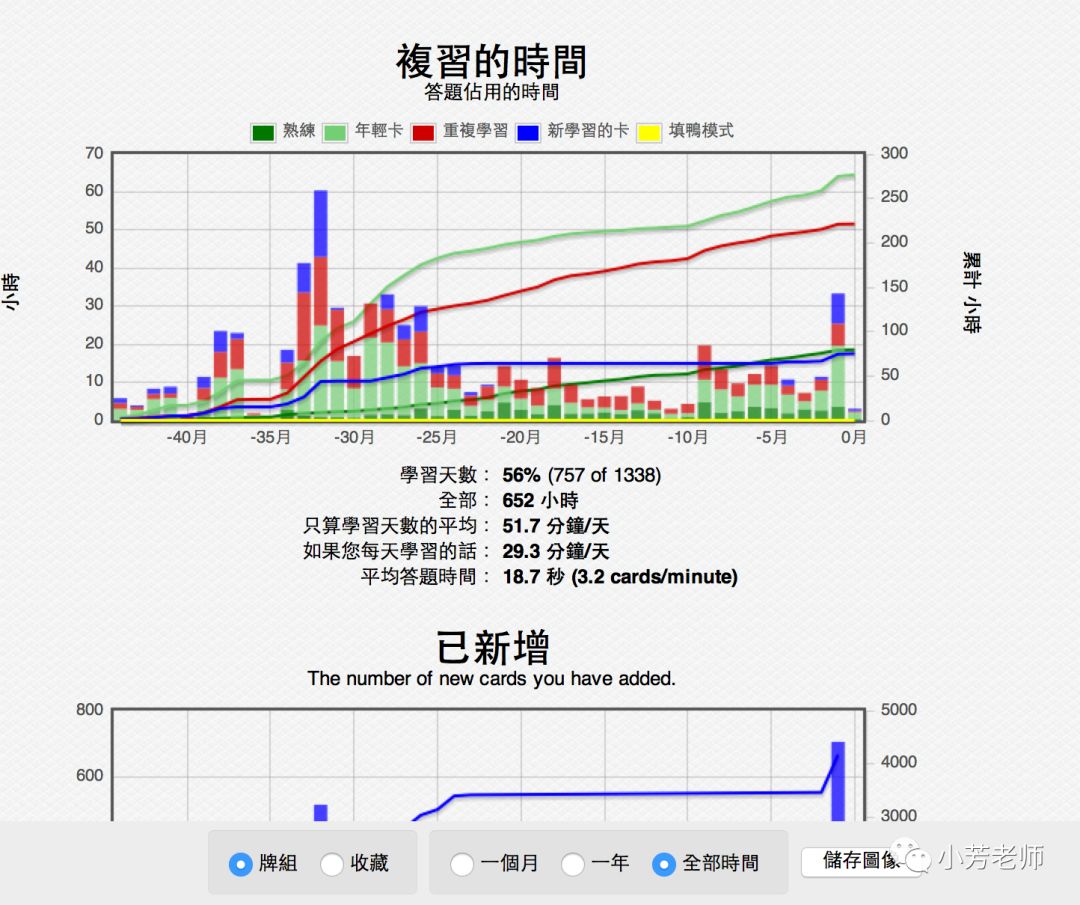Click the 51.7 分鐘/天 value
The width and height of the screenshot is (1080, 905).
point(555,526)
